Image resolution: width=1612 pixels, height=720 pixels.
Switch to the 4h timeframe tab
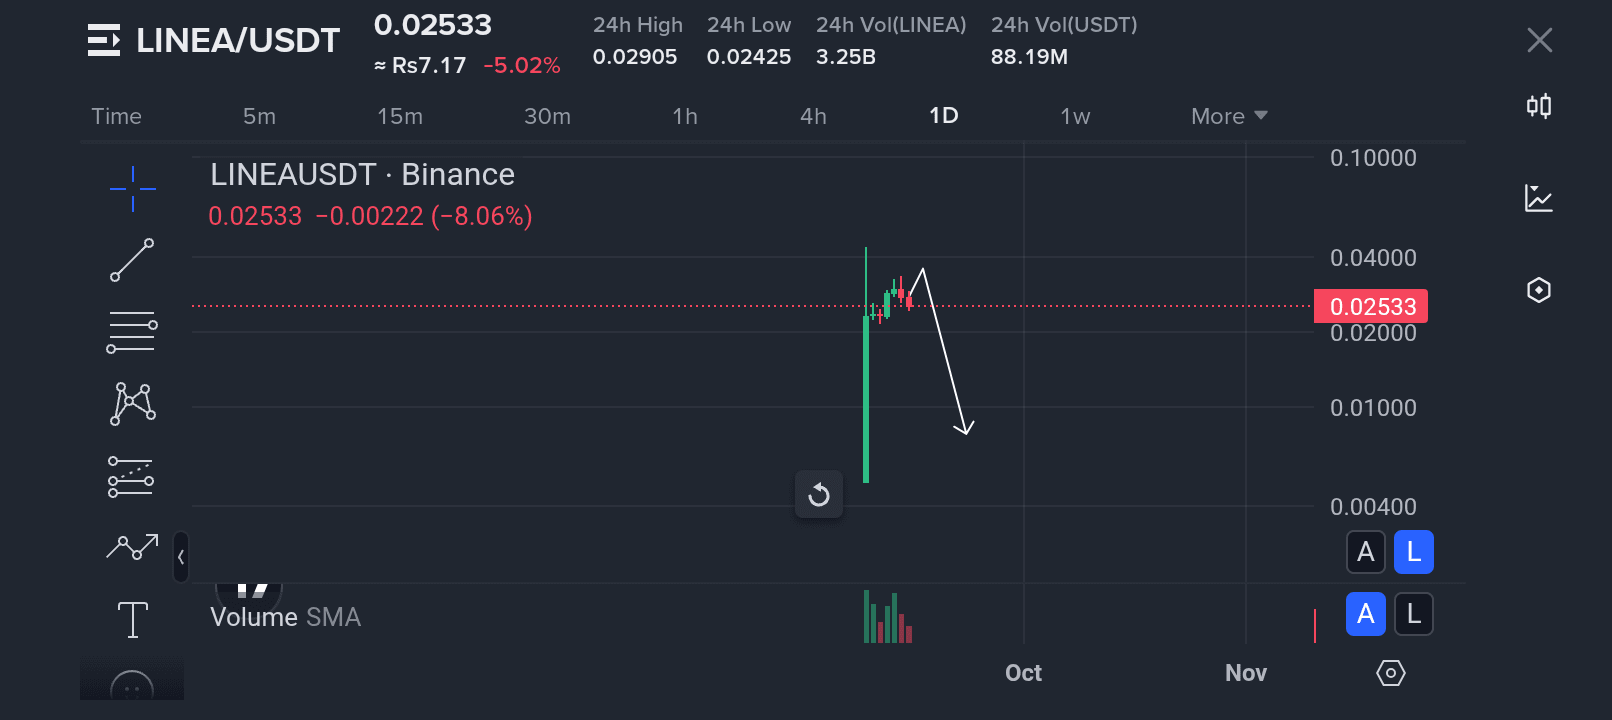(x=813, y=116)
